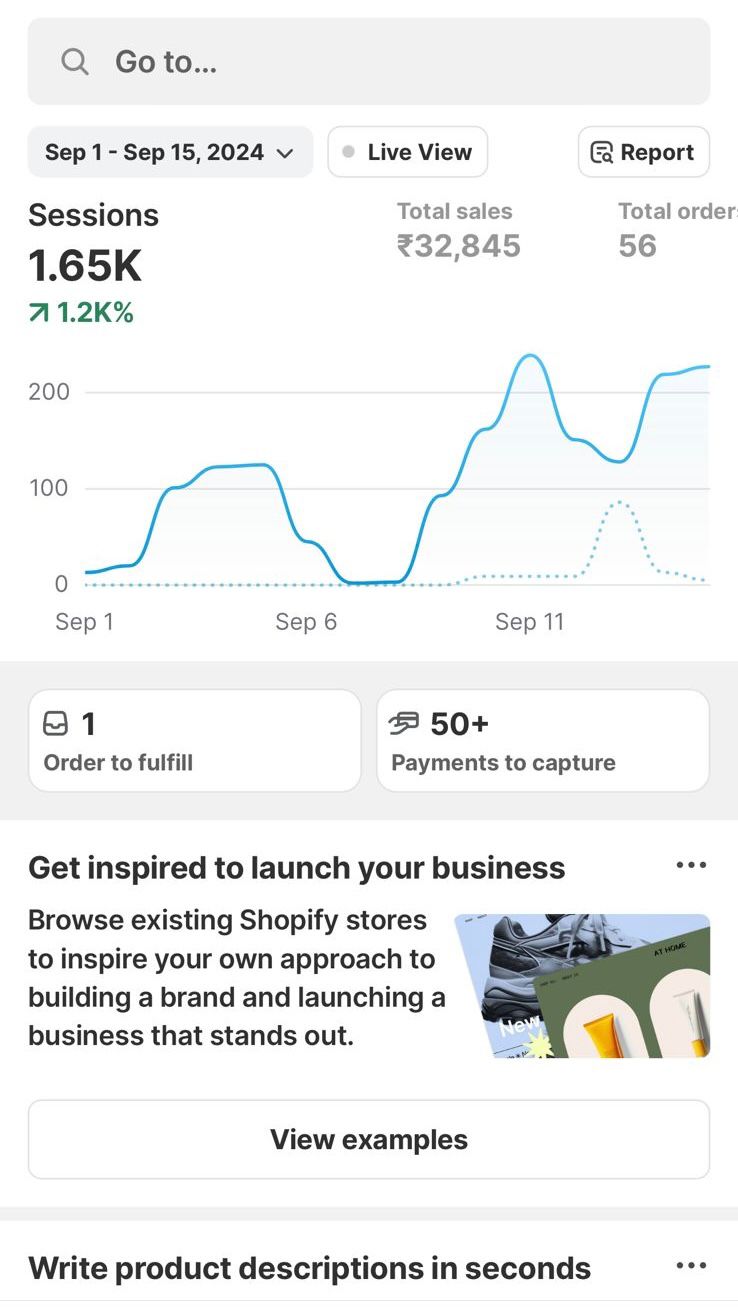
Task: Click the Shopify stores preview image
Action: click(582, 986)
